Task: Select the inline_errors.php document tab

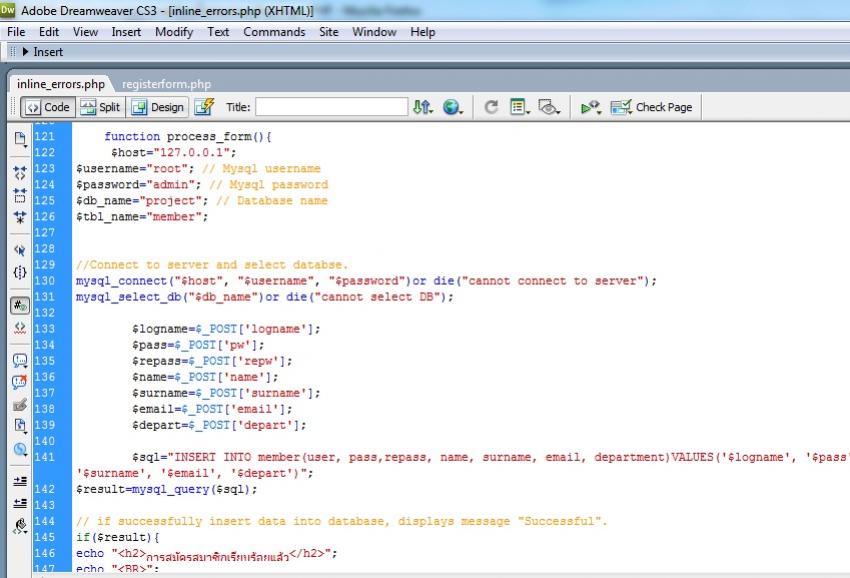Action: (61, 84)
